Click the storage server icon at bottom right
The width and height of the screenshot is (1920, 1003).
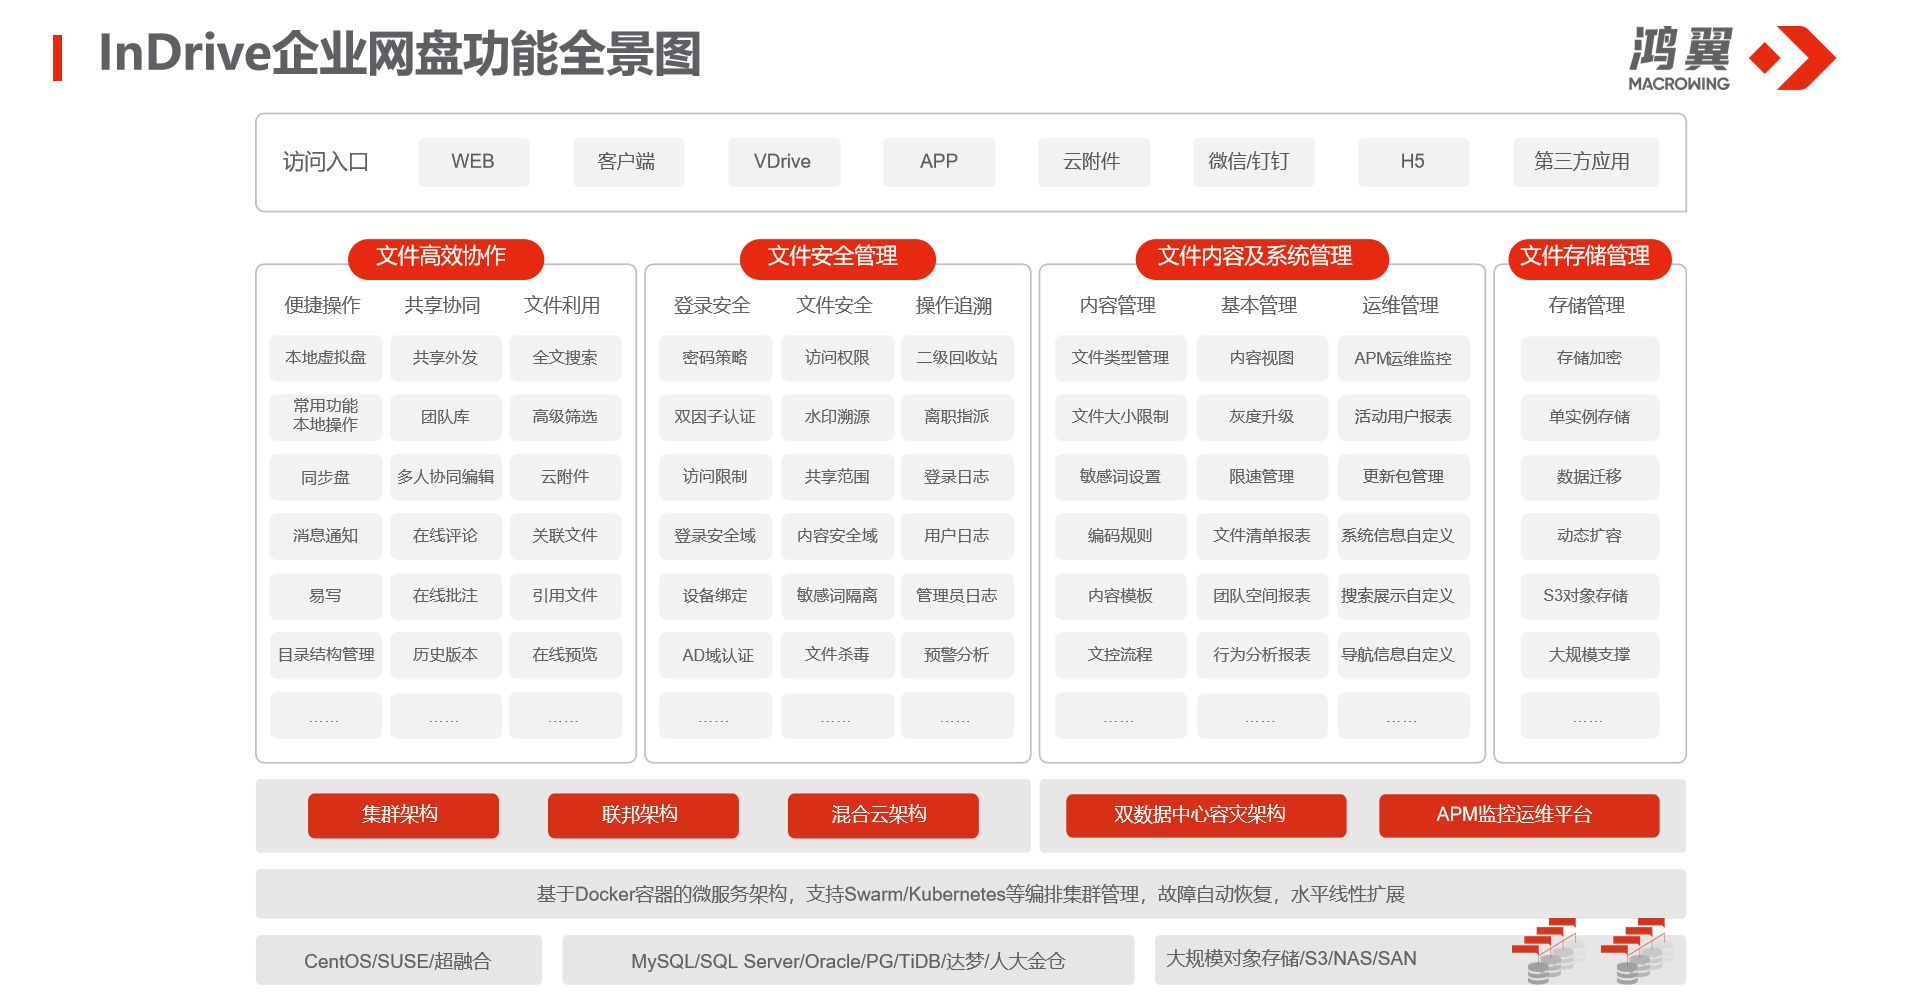(1636, 952)
